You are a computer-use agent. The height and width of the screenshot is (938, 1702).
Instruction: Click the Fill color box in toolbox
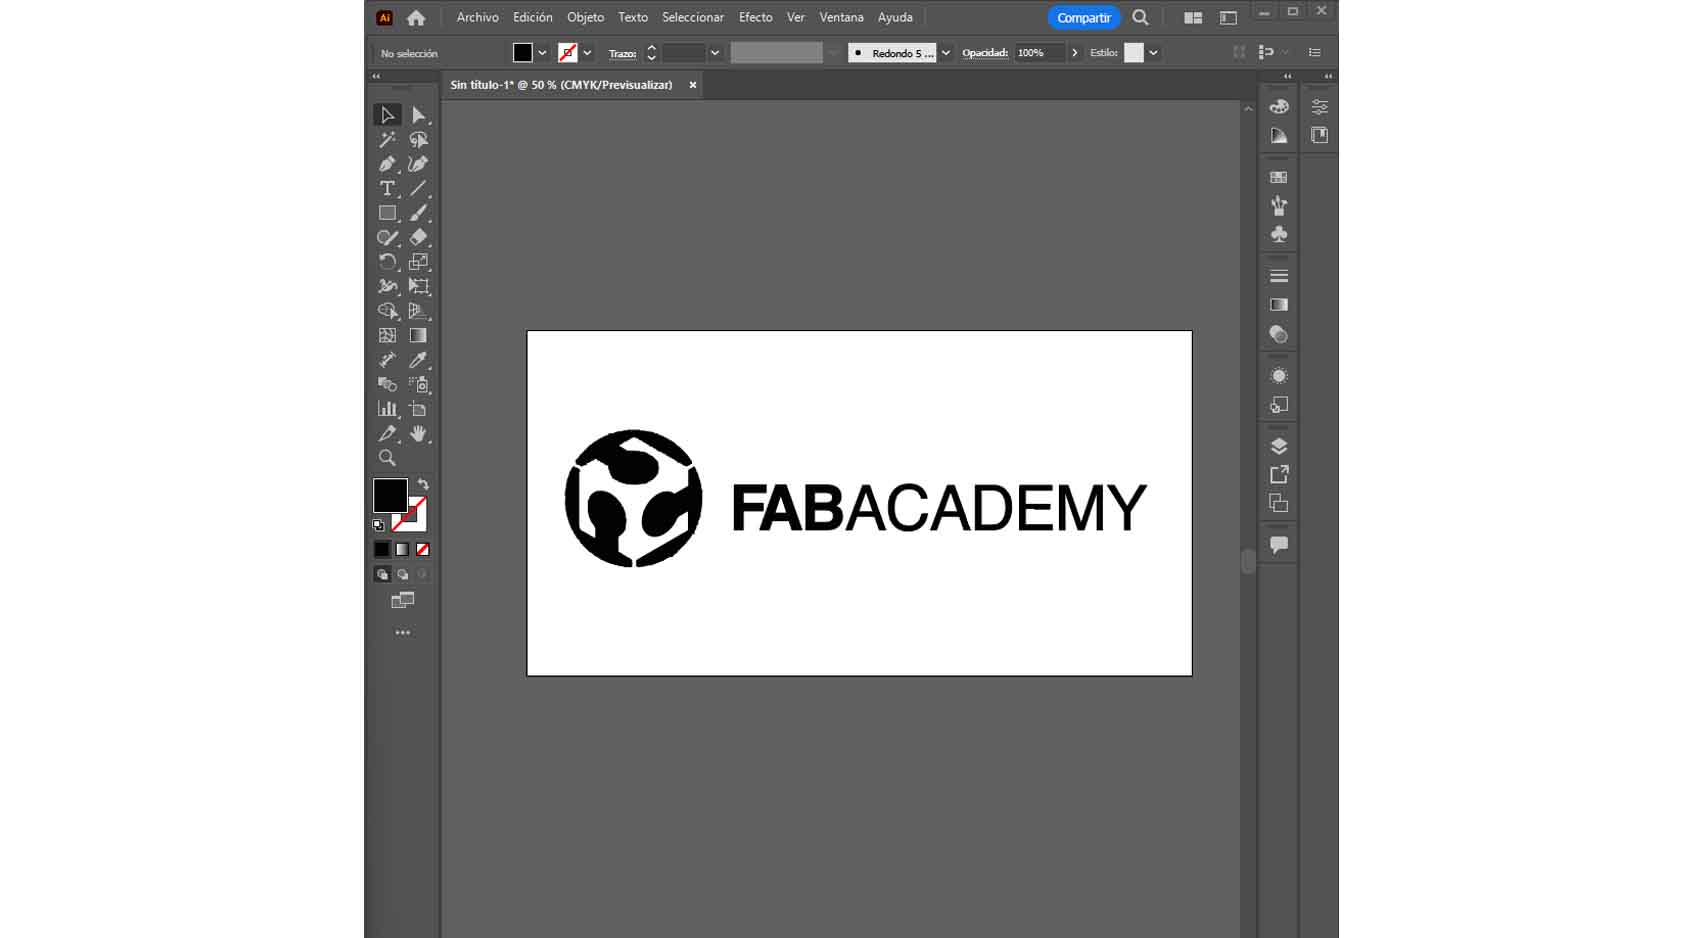coord(390,495)
